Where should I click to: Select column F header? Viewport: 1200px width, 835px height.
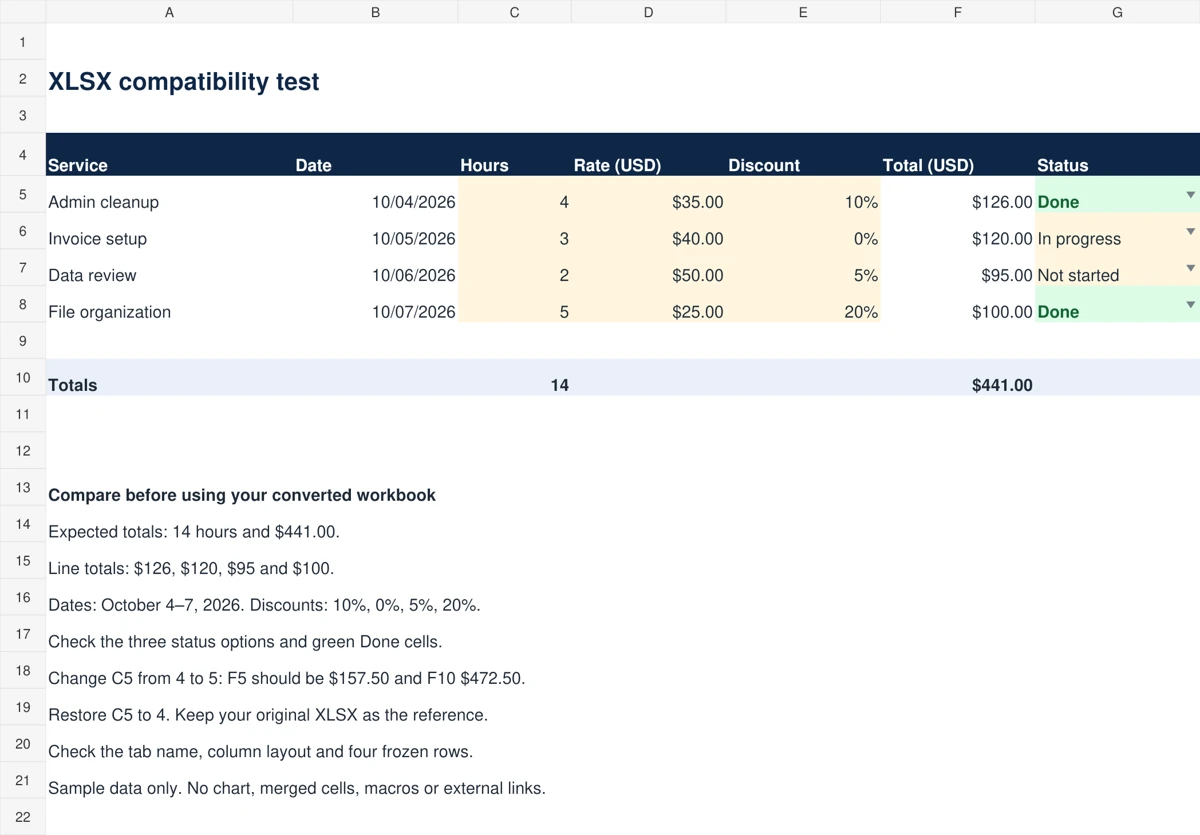(x=957, y=12)
